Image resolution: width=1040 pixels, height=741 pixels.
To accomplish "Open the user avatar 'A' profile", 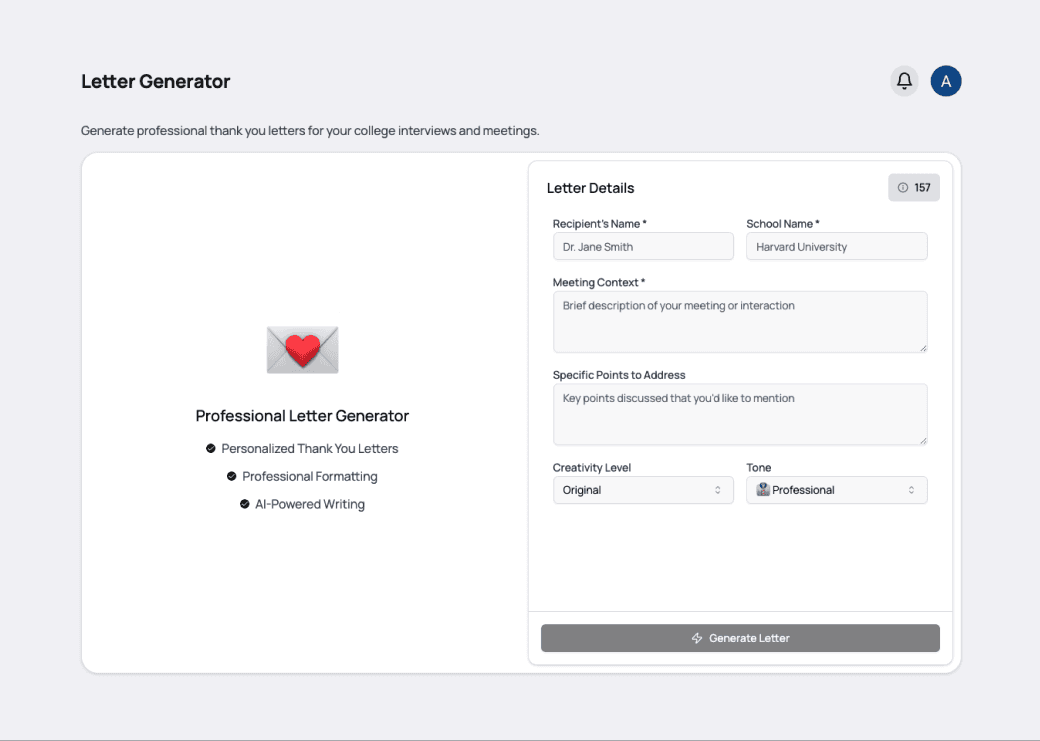I will tap(946, 81).
